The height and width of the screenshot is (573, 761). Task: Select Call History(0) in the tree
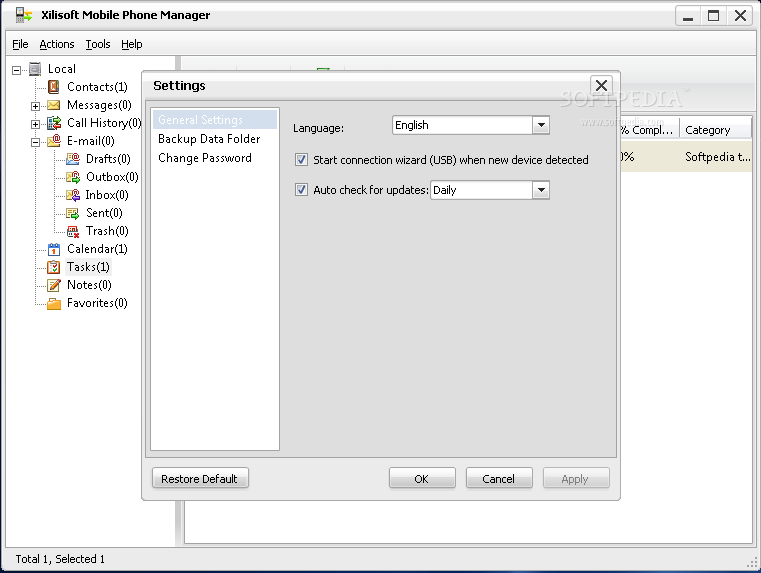coord(104,123)
